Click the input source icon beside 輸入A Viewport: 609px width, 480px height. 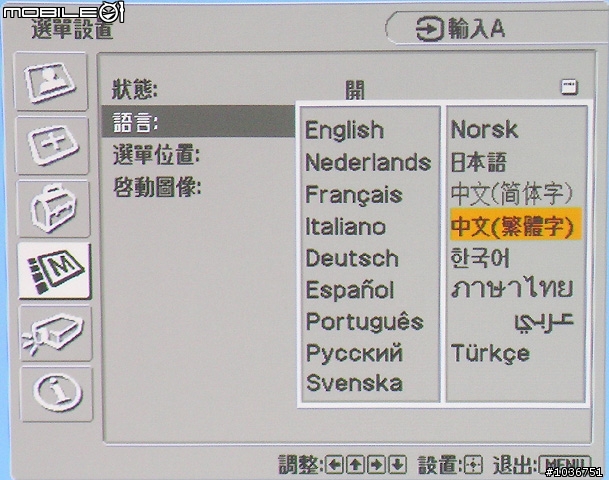coord(430,29)
